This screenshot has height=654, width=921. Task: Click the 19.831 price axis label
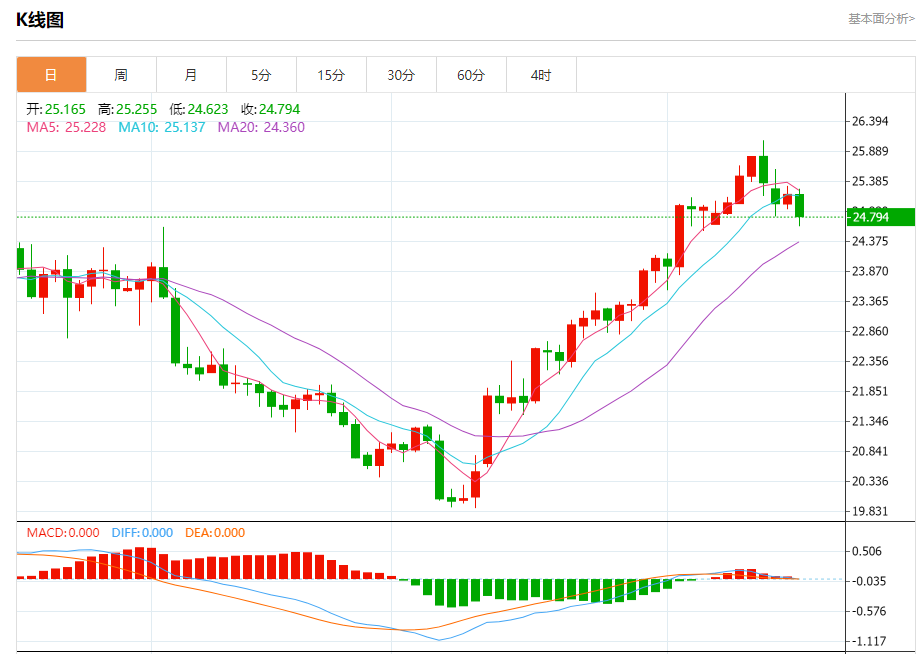870,511
